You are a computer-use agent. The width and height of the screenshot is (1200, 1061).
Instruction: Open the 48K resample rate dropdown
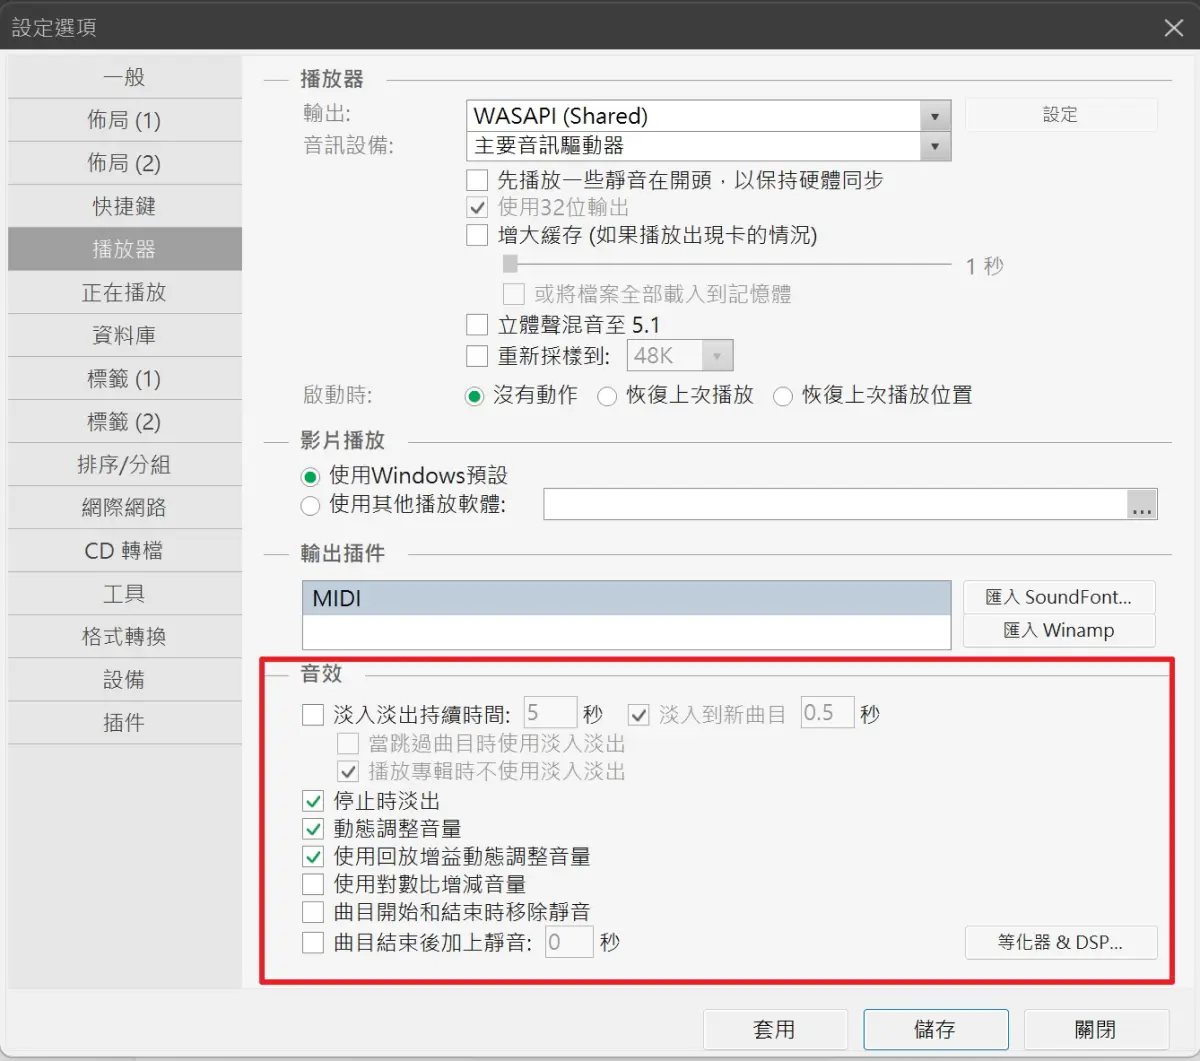717,355
